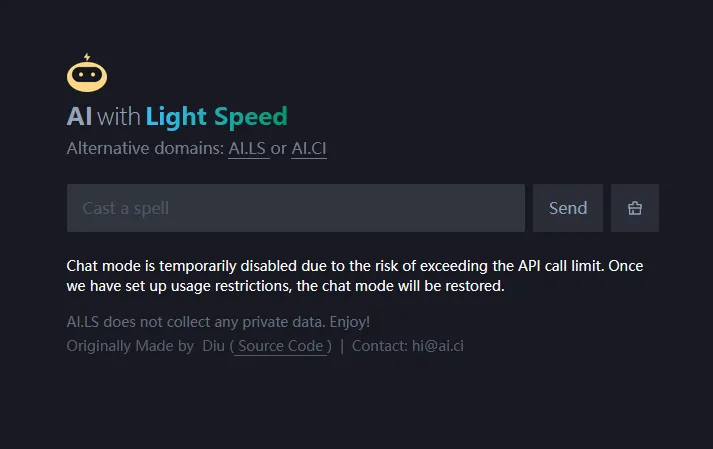Click the chat mode disabled notice

click(355, 276)
